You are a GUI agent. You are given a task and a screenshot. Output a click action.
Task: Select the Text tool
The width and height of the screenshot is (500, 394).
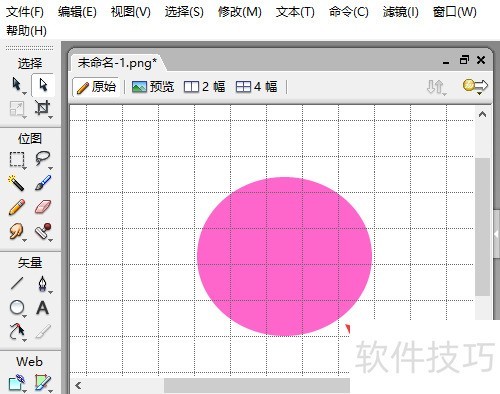pos(43,308)
